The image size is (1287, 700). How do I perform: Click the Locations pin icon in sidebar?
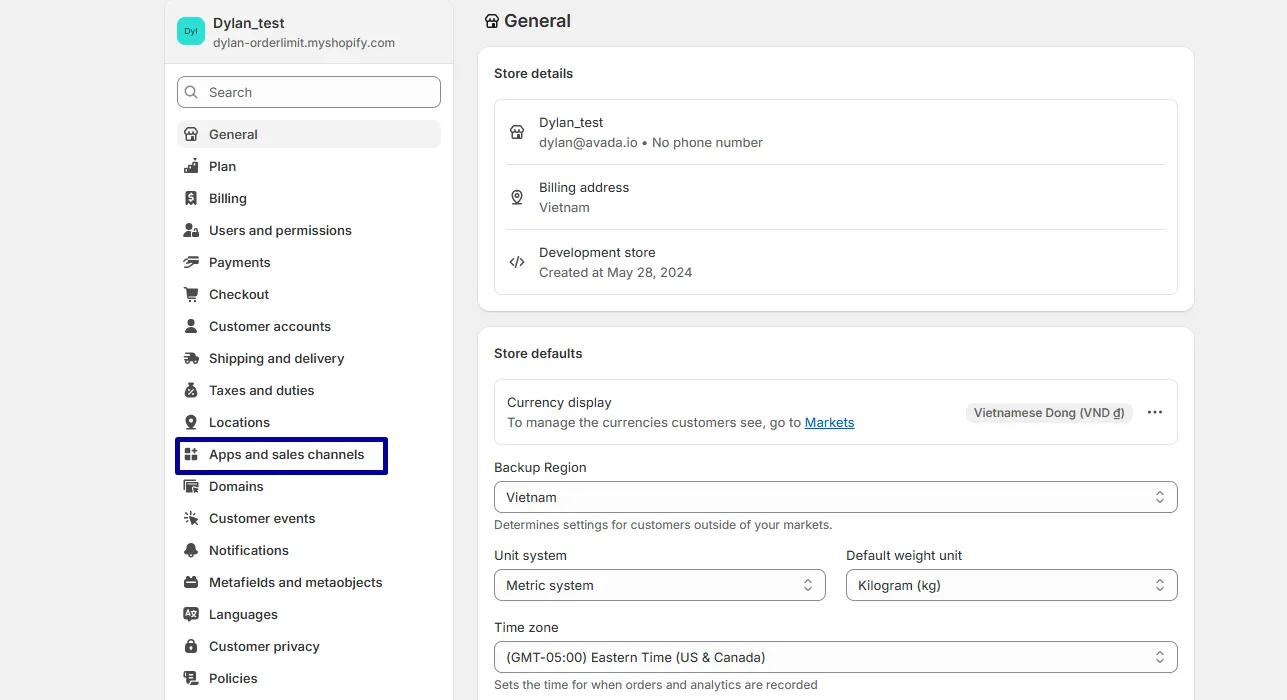(x=191, y=422)
